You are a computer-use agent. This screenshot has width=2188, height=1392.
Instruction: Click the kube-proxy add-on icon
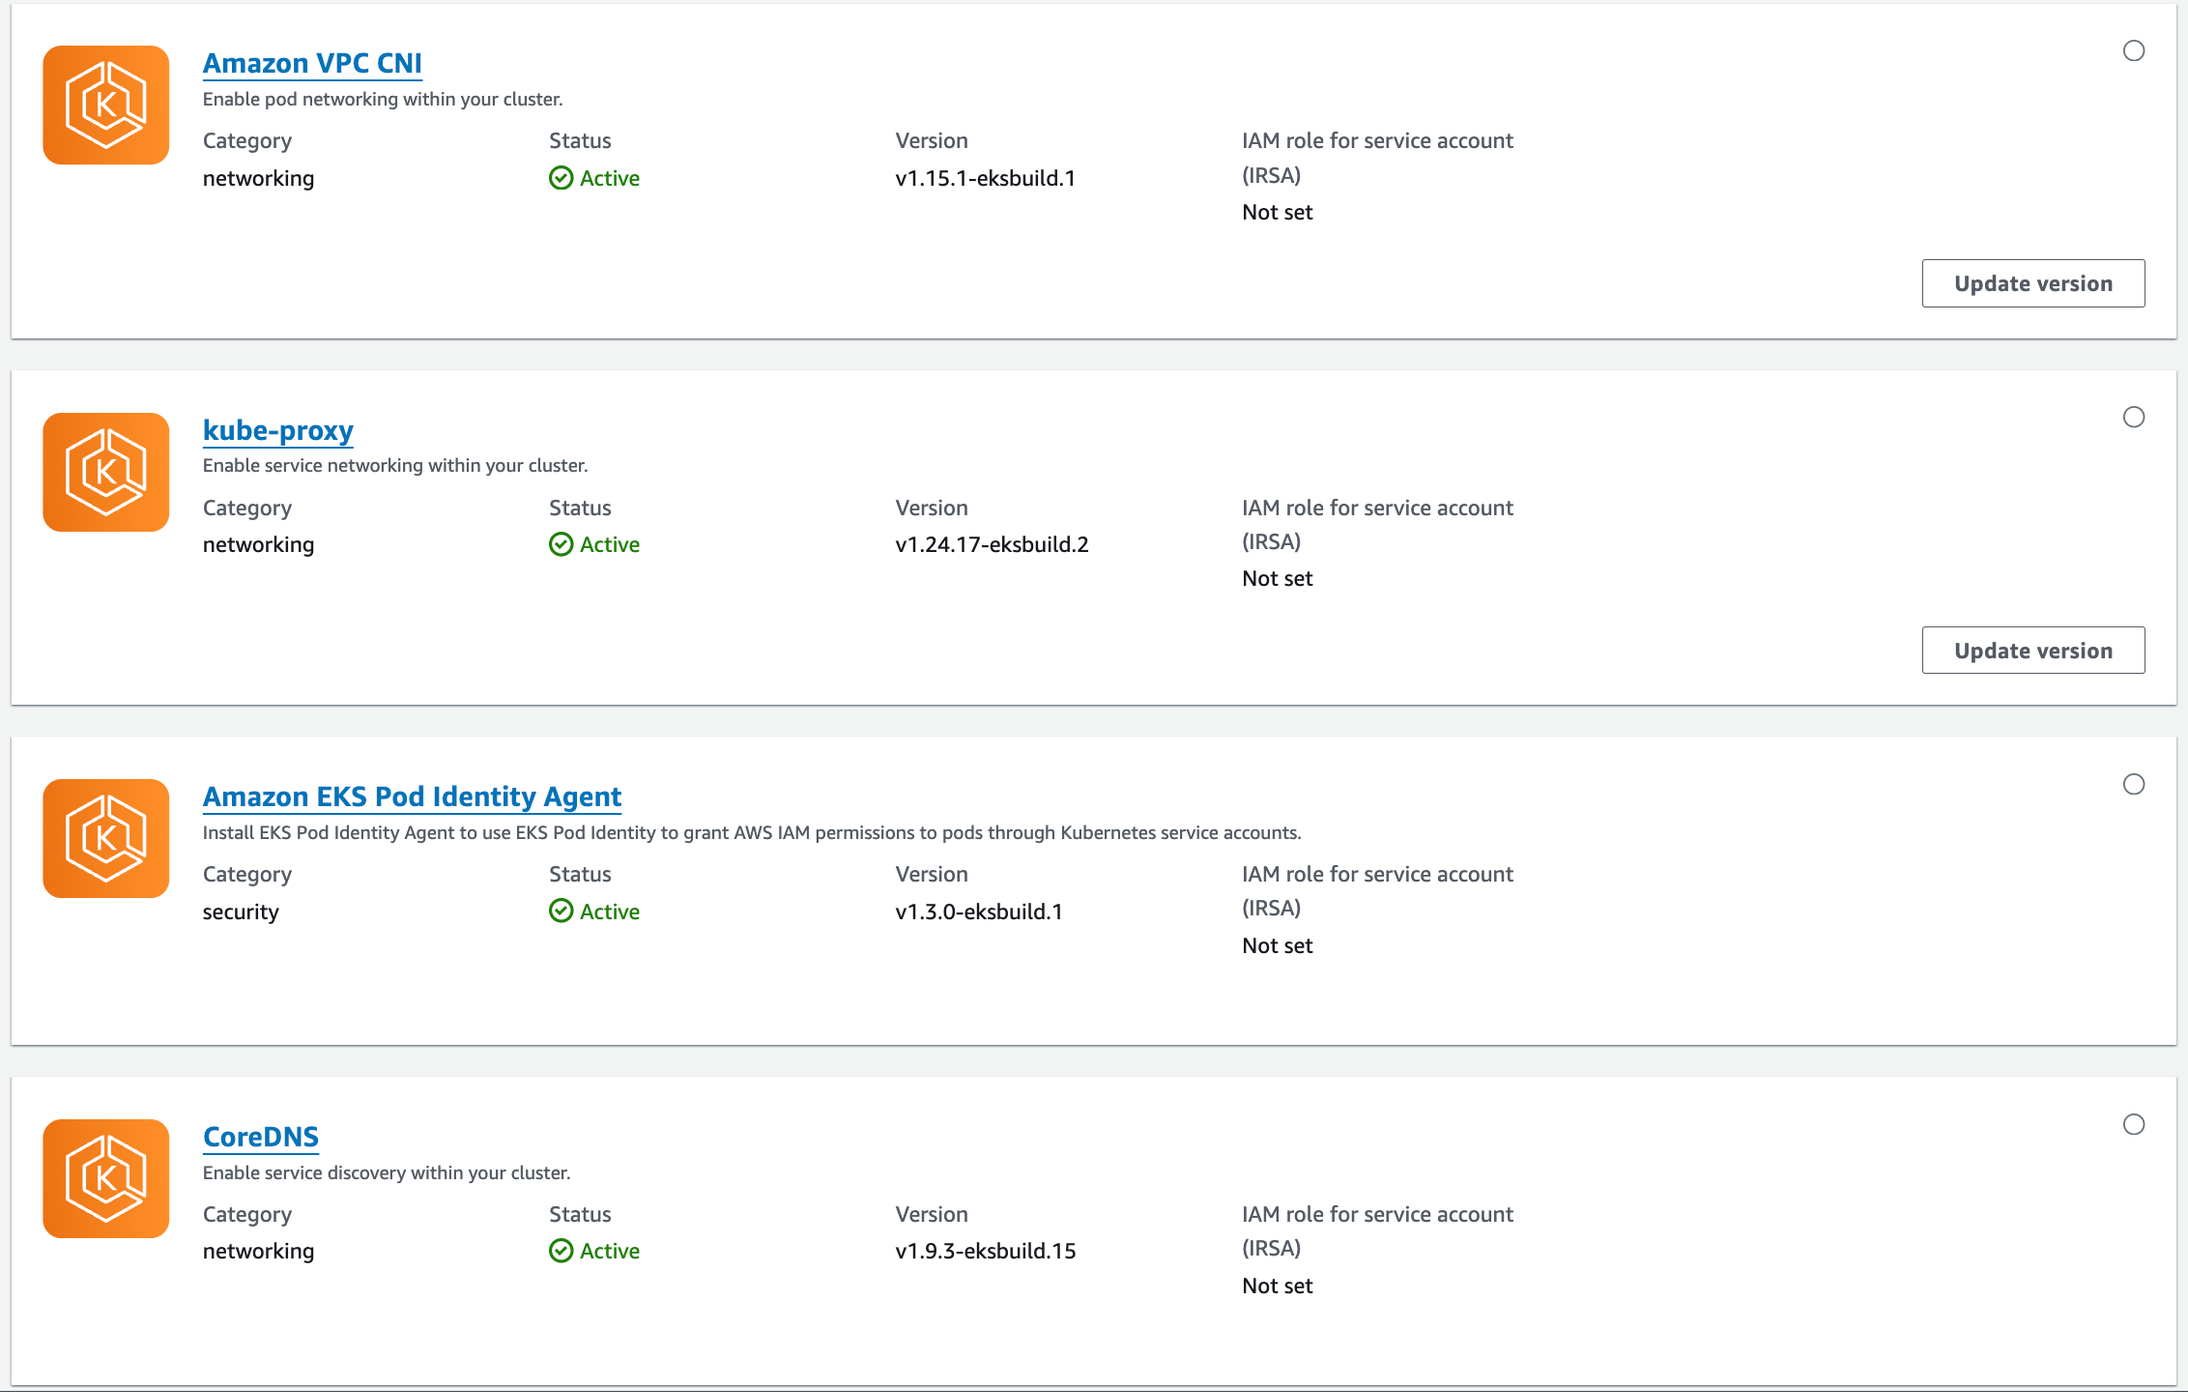point(106,472)
